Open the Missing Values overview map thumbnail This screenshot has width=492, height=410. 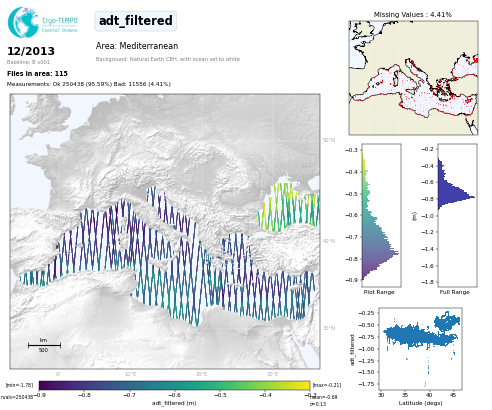[x=413, y=78]
